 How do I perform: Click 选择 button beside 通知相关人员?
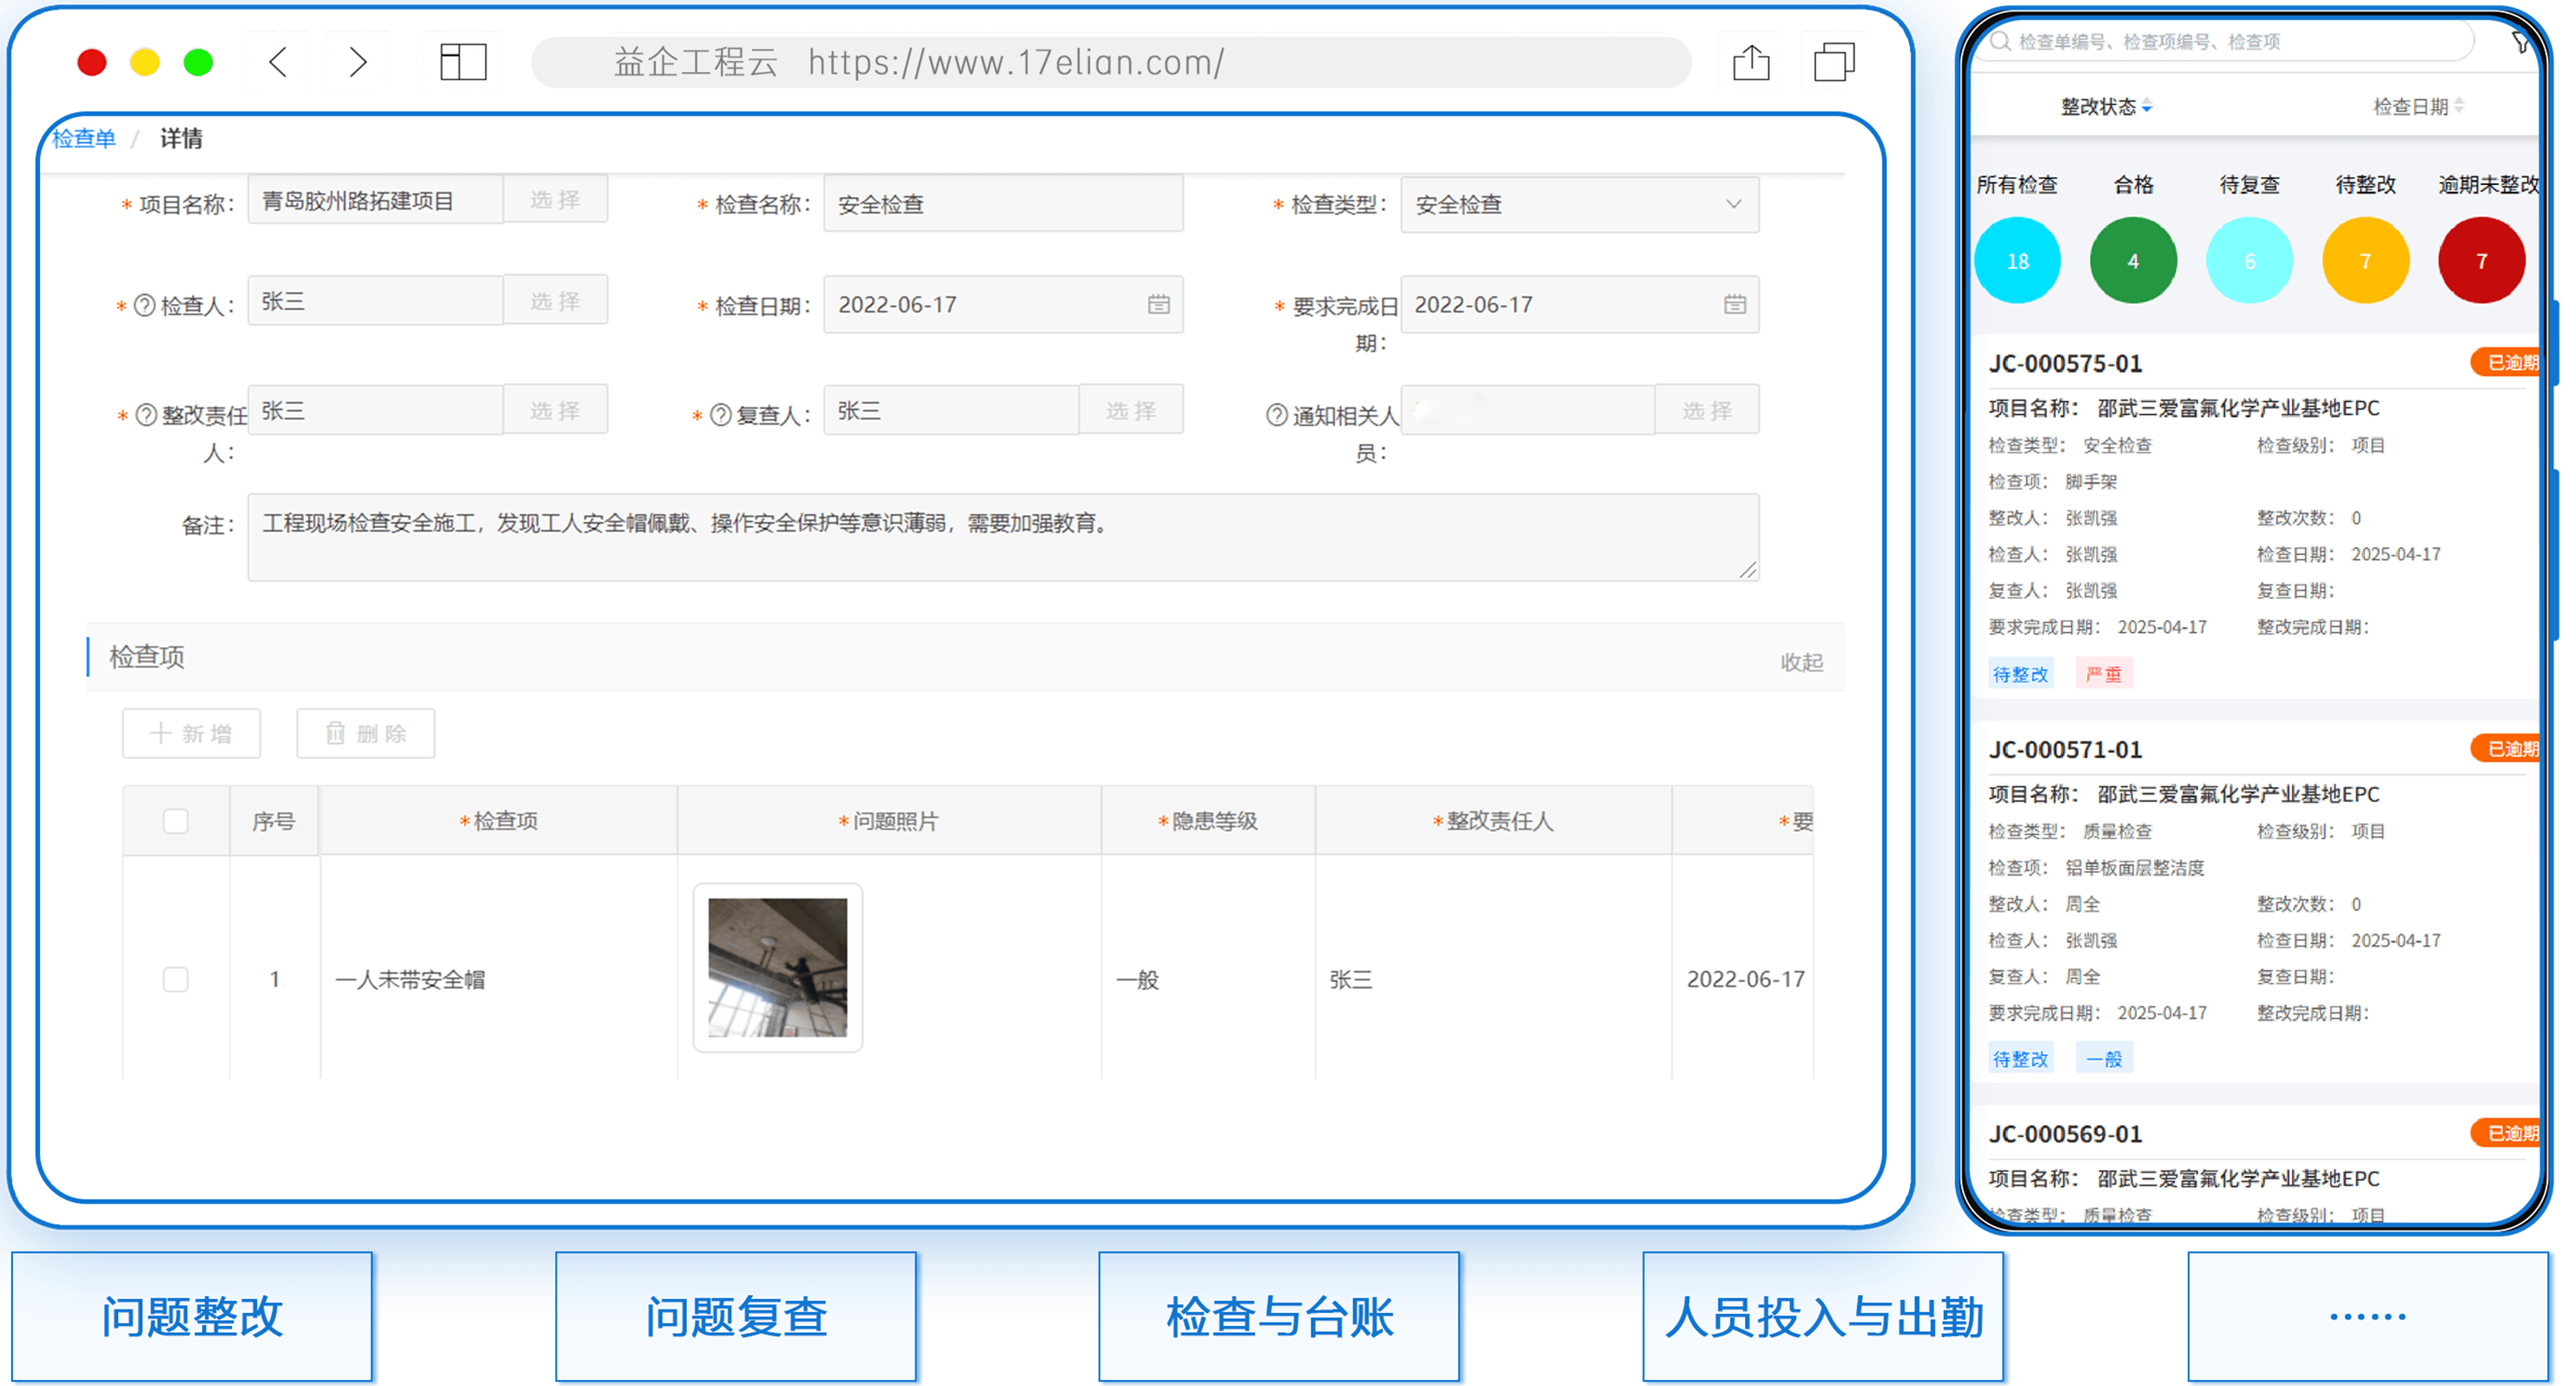1707,410
